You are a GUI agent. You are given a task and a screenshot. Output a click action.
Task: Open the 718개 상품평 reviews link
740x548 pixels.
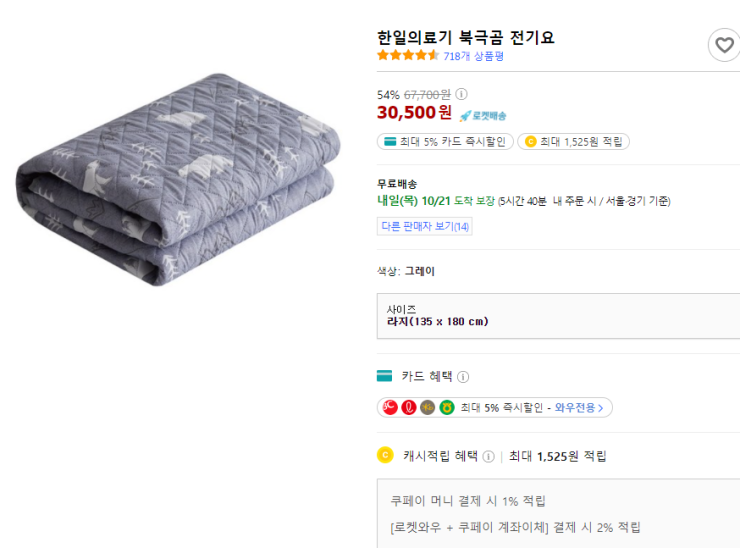(474, 56)
